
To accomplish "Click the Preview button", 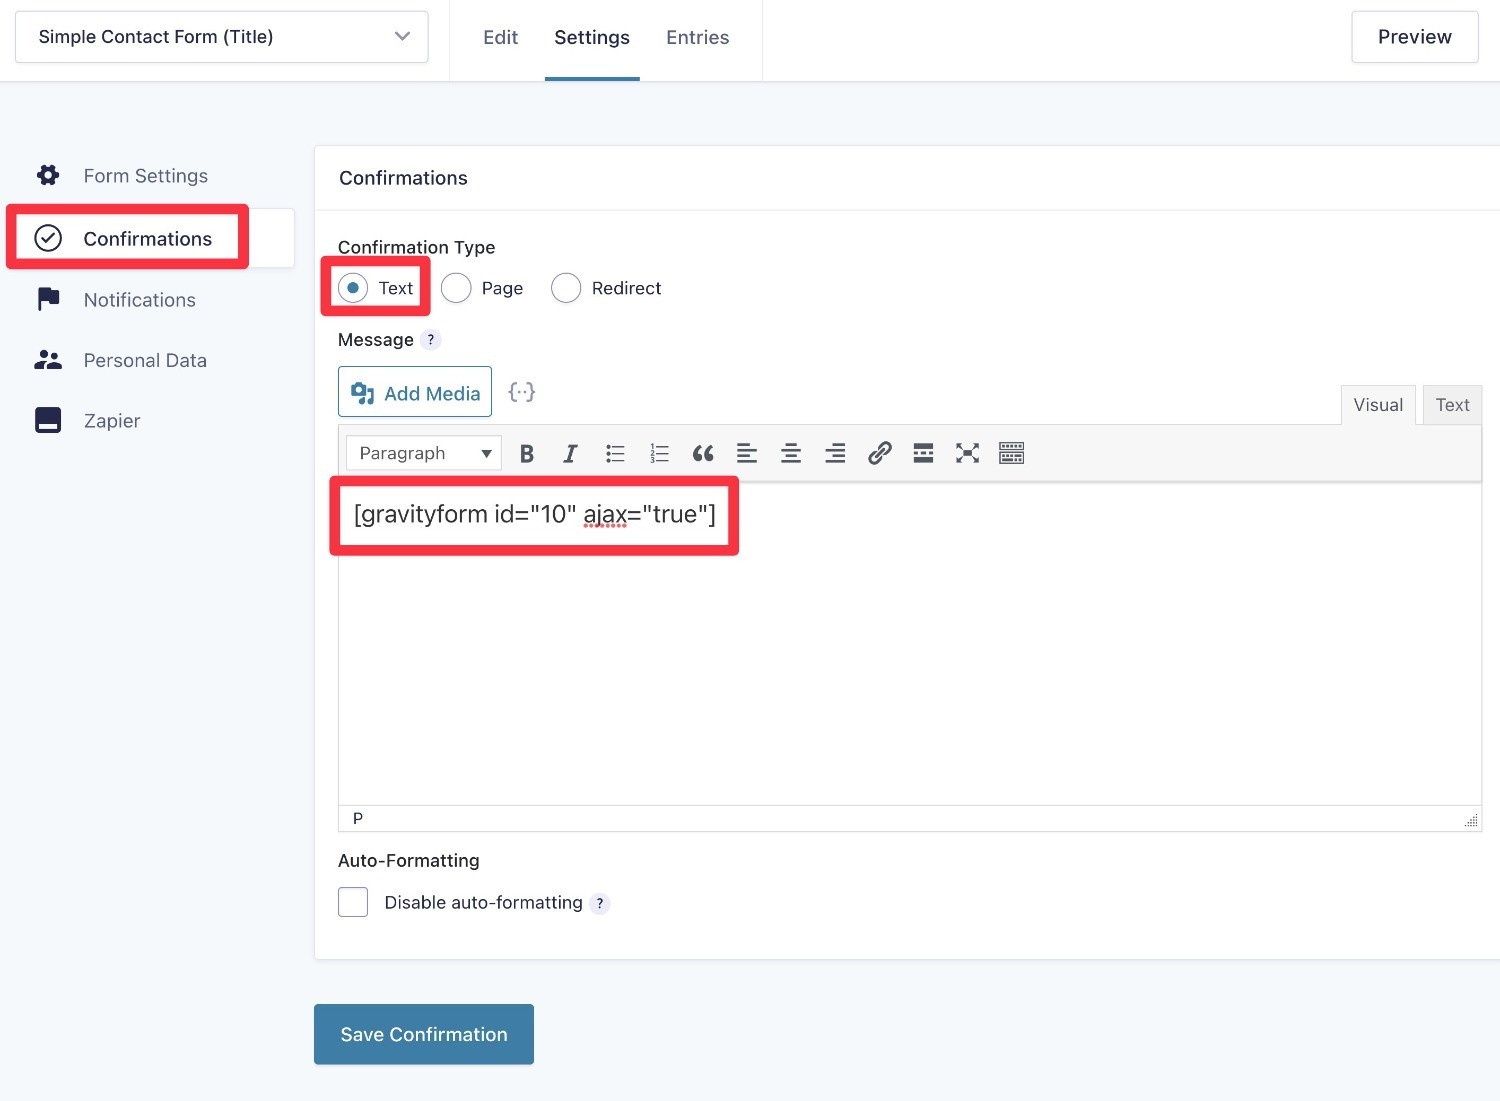I will [1415, 37].
